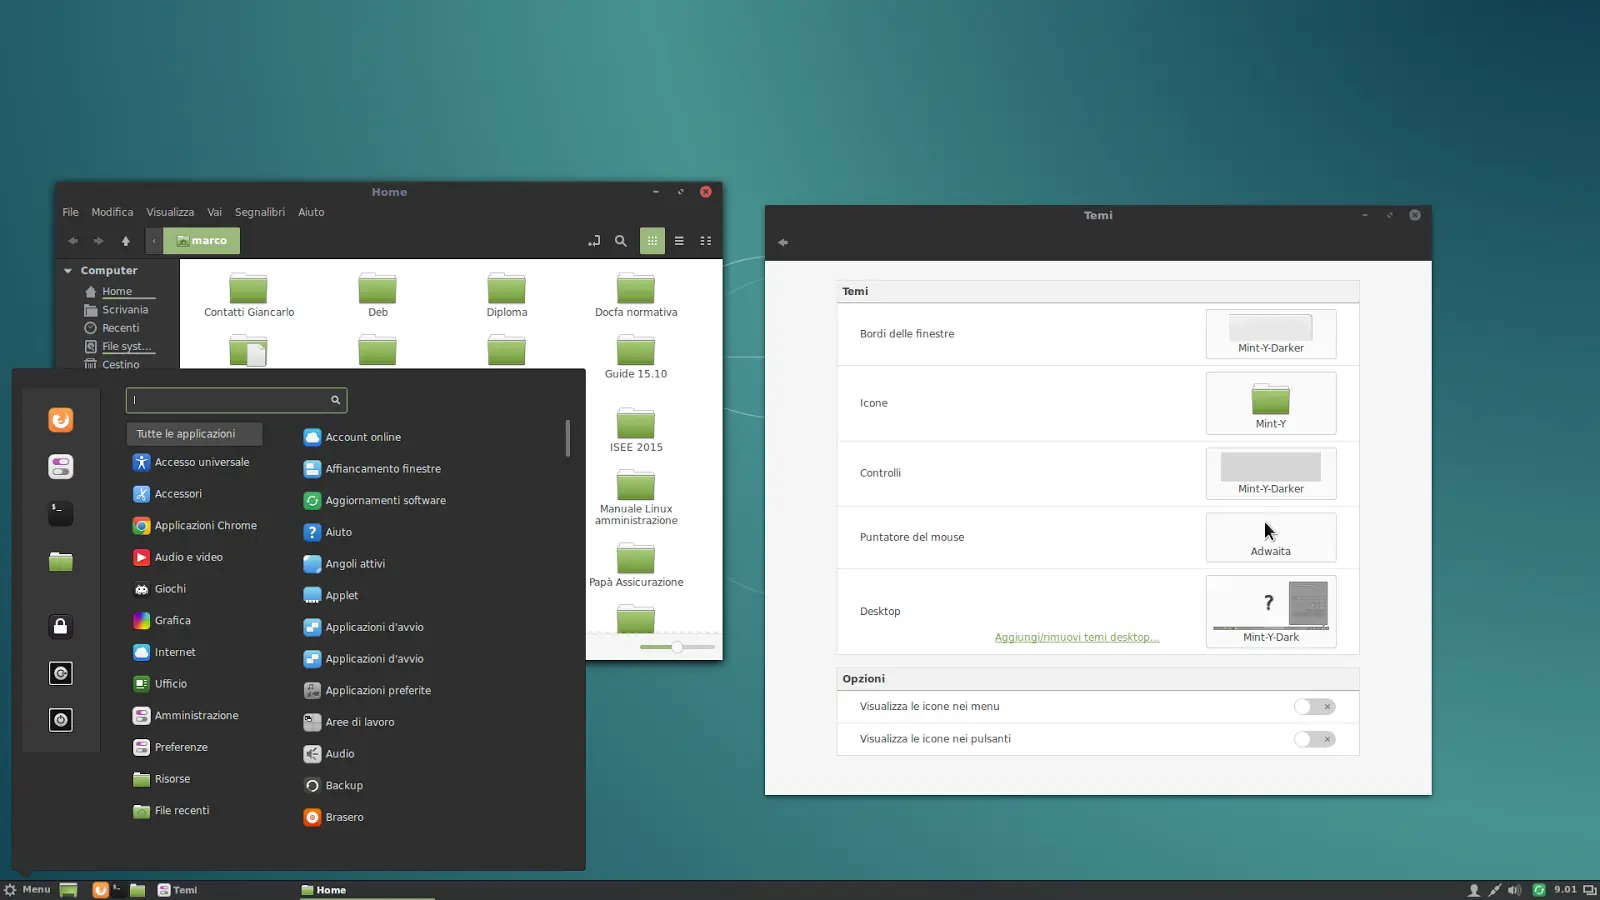Viewport: 1600px width, 900px height.
Task: Open Software Updates green tray icon
Action: pos(1541,889)
